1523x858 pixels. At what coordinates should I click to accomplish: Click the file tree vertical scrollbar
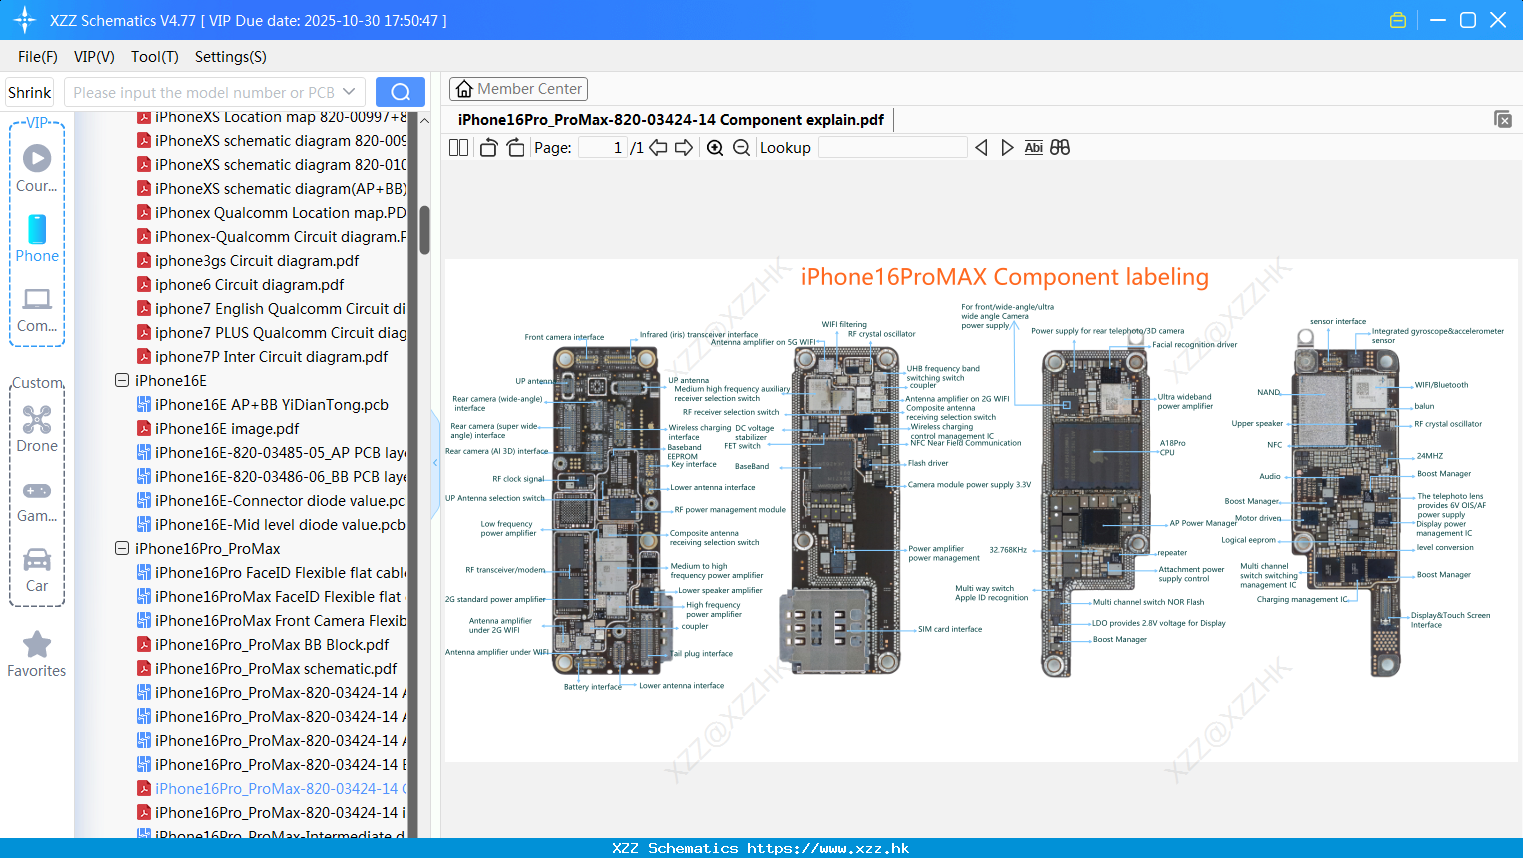pos(424,230)
